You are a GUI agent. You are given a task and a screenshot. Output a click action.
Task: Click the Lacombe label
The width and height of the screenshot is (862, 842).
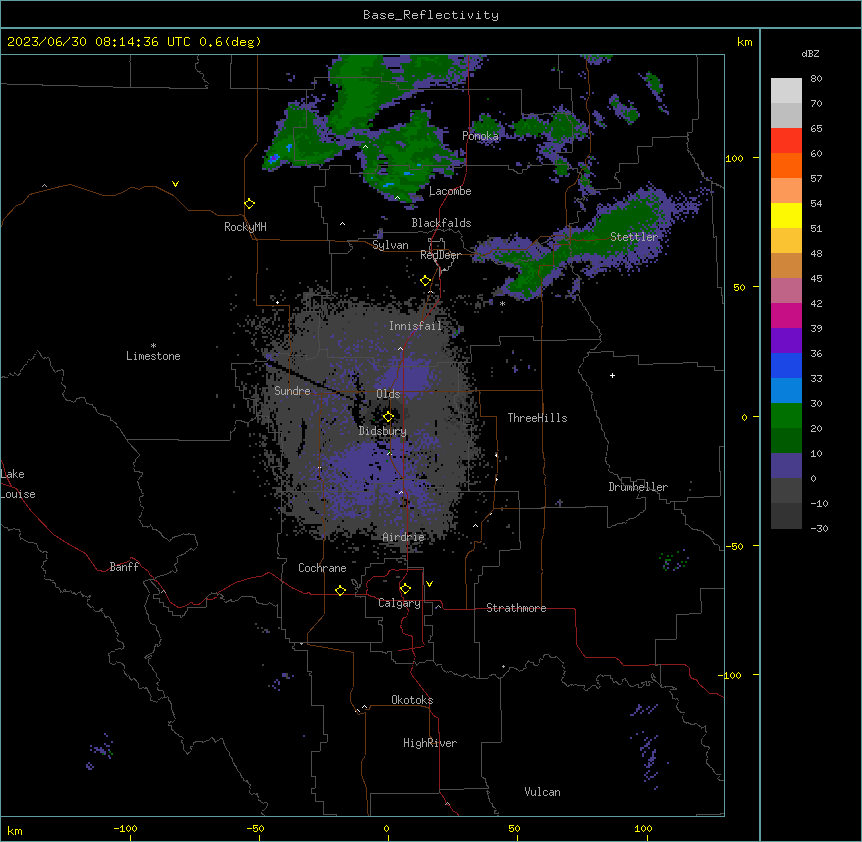450,191
